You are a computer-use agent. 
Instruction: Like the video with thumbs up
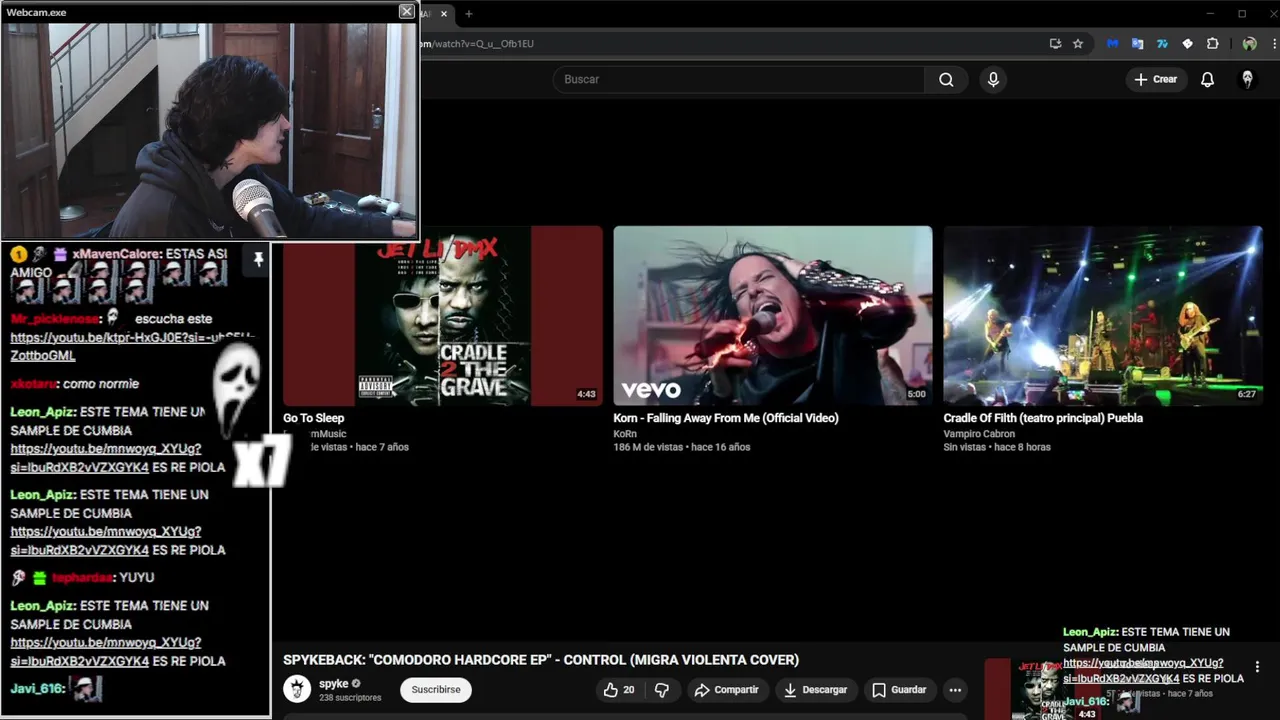(x=619, y=689)
